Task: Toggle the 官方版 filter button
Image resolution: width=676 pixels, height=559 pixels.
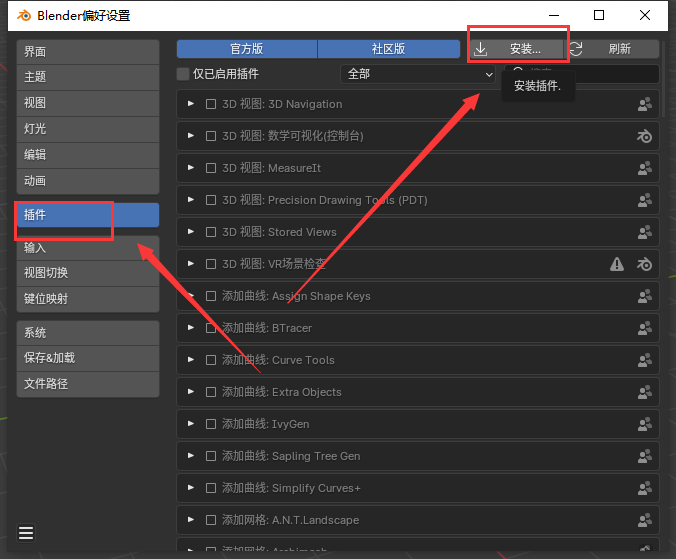Action: coord(247,49)
